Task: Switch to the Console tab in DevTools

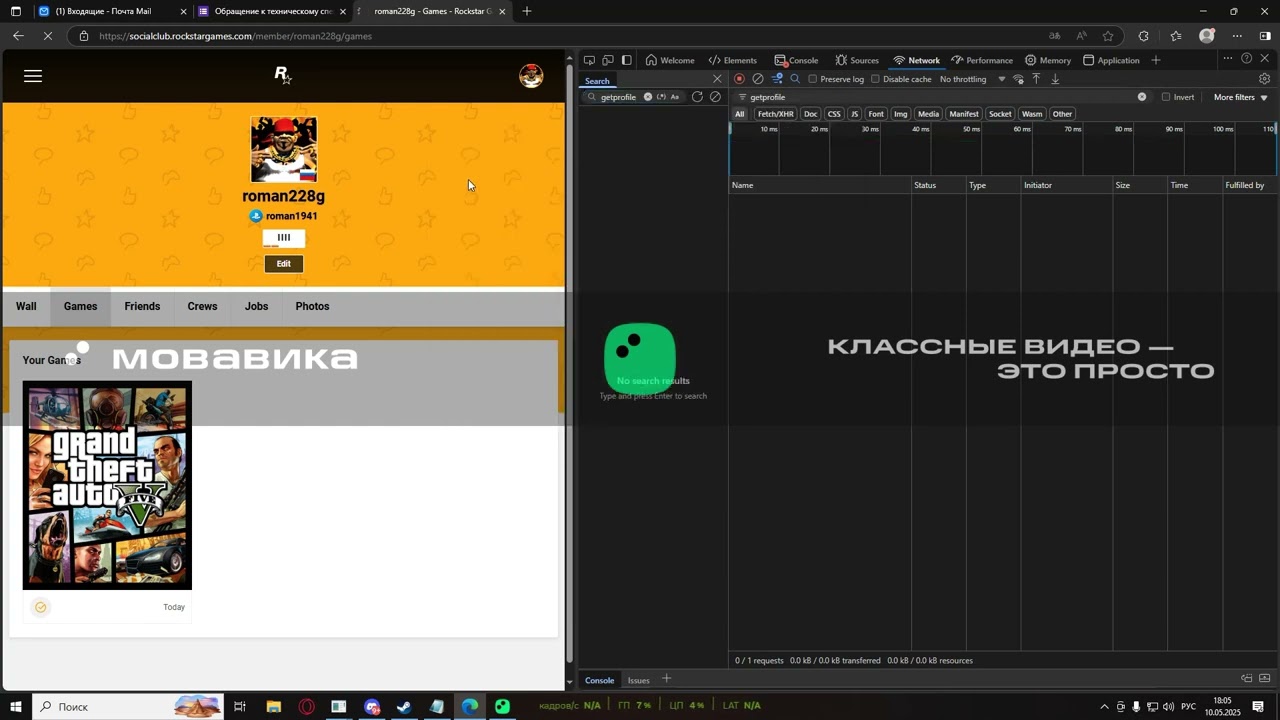Action: coord(796,60)
